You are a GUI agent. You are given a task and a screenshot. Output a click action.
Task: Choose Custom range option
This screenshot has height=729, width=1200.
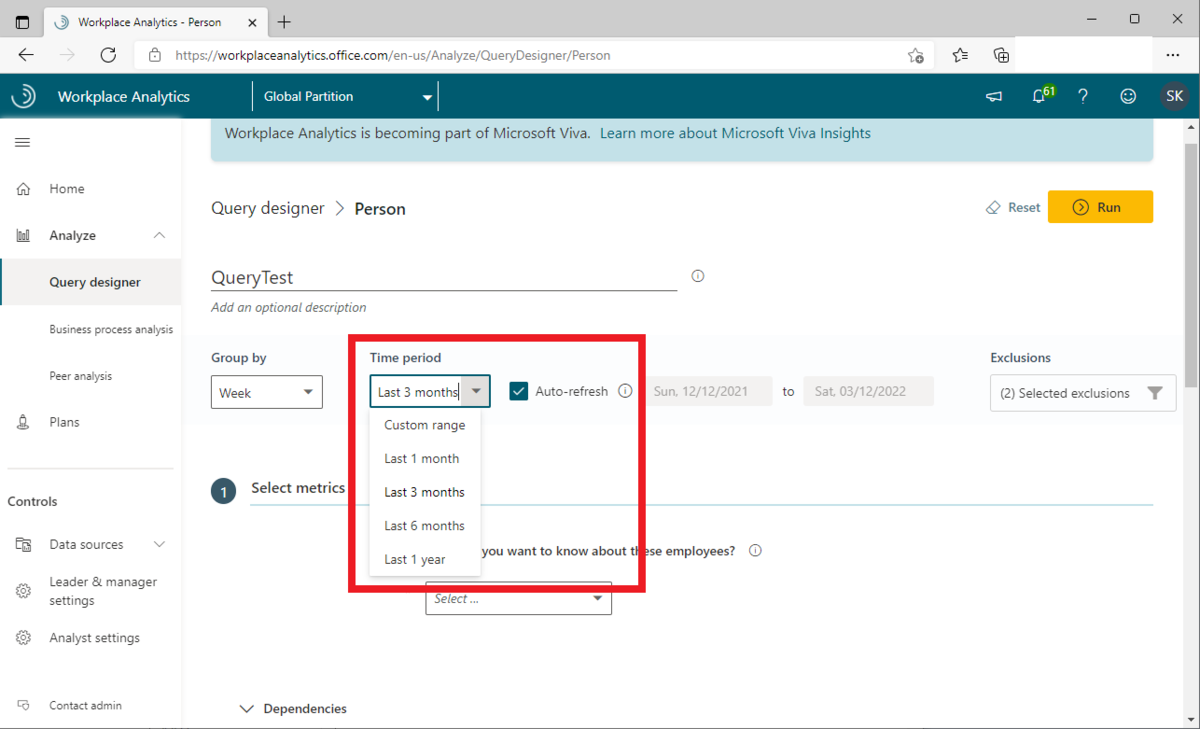(x=425, y=425)
